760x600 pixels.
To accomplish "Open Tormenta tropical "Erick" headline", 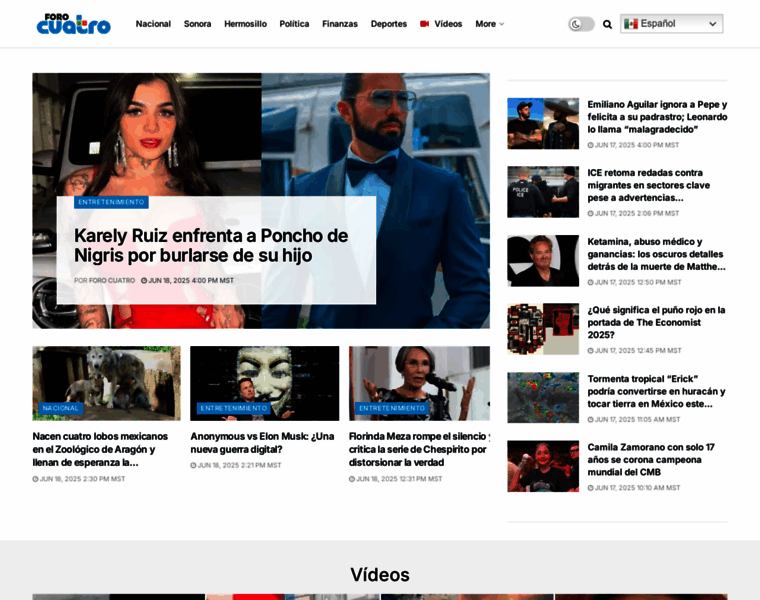I will click(x=656, y=391).
